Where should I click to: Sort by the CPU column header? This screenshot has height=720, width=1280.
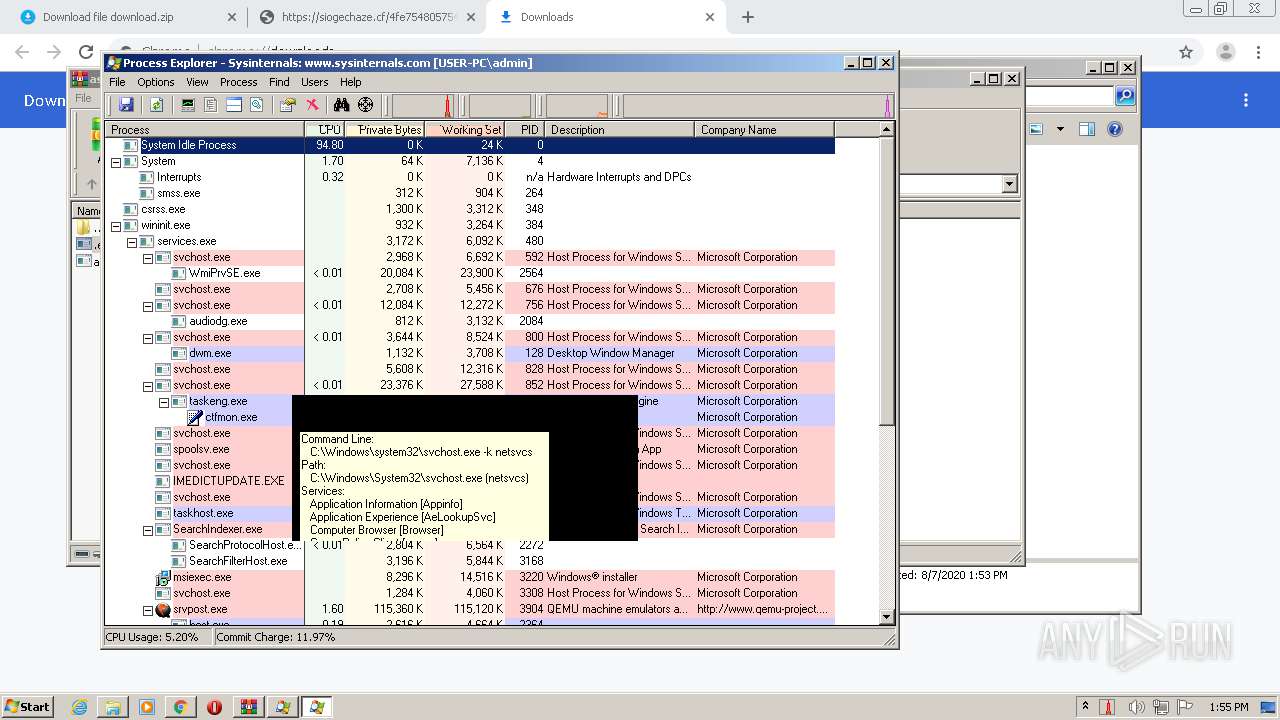(x=325, y=130)
